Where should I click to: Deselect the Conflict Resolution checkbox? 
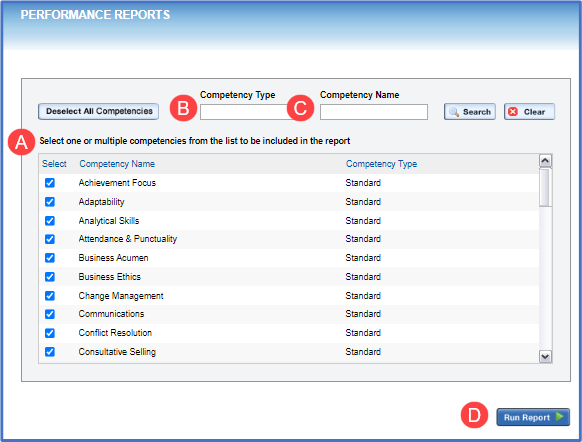click(50, 333)
